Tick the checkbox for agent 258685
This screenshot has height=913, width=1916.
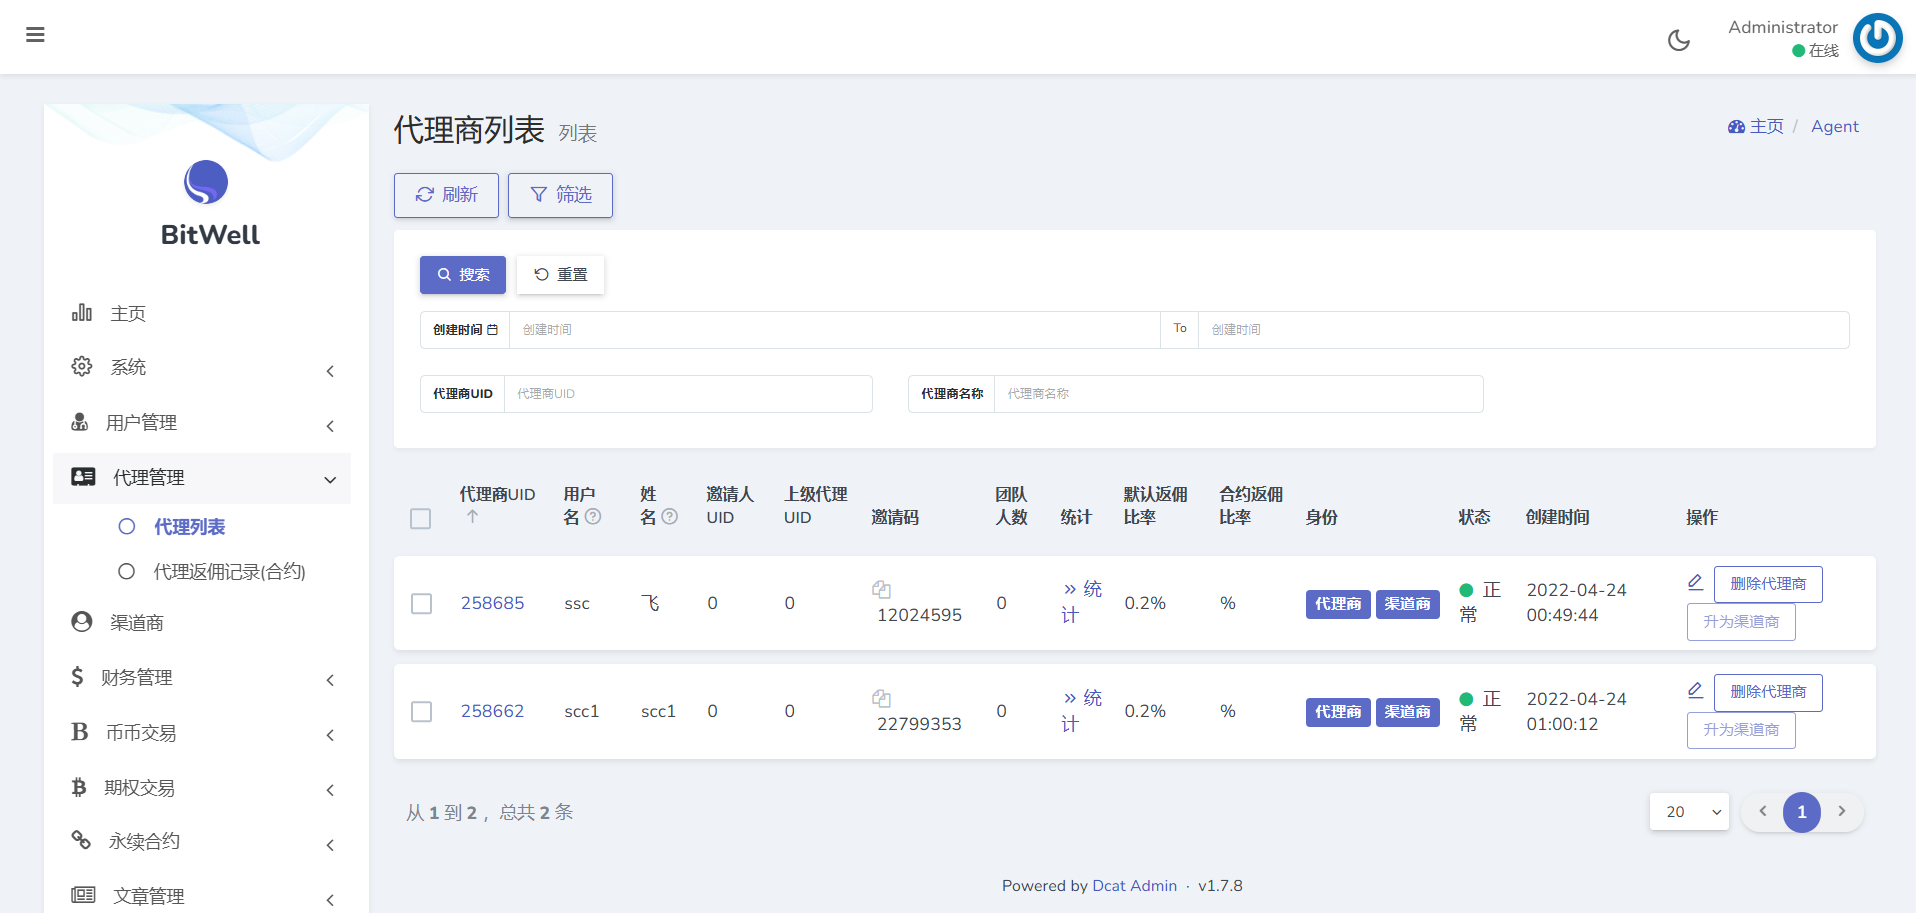pyautogui.click(x=422, y=604)
